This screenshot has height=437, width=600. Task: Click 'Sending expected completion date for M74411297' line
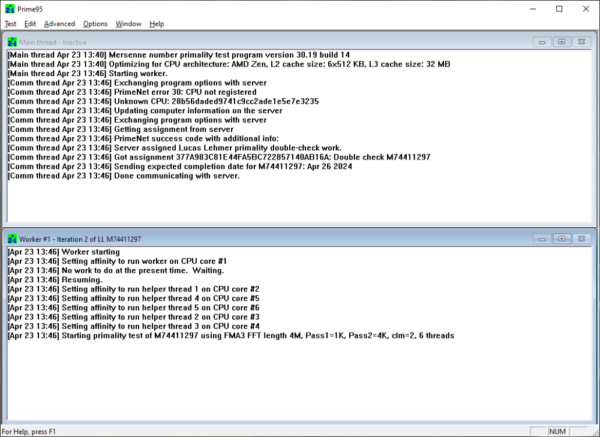click(180, 166)
